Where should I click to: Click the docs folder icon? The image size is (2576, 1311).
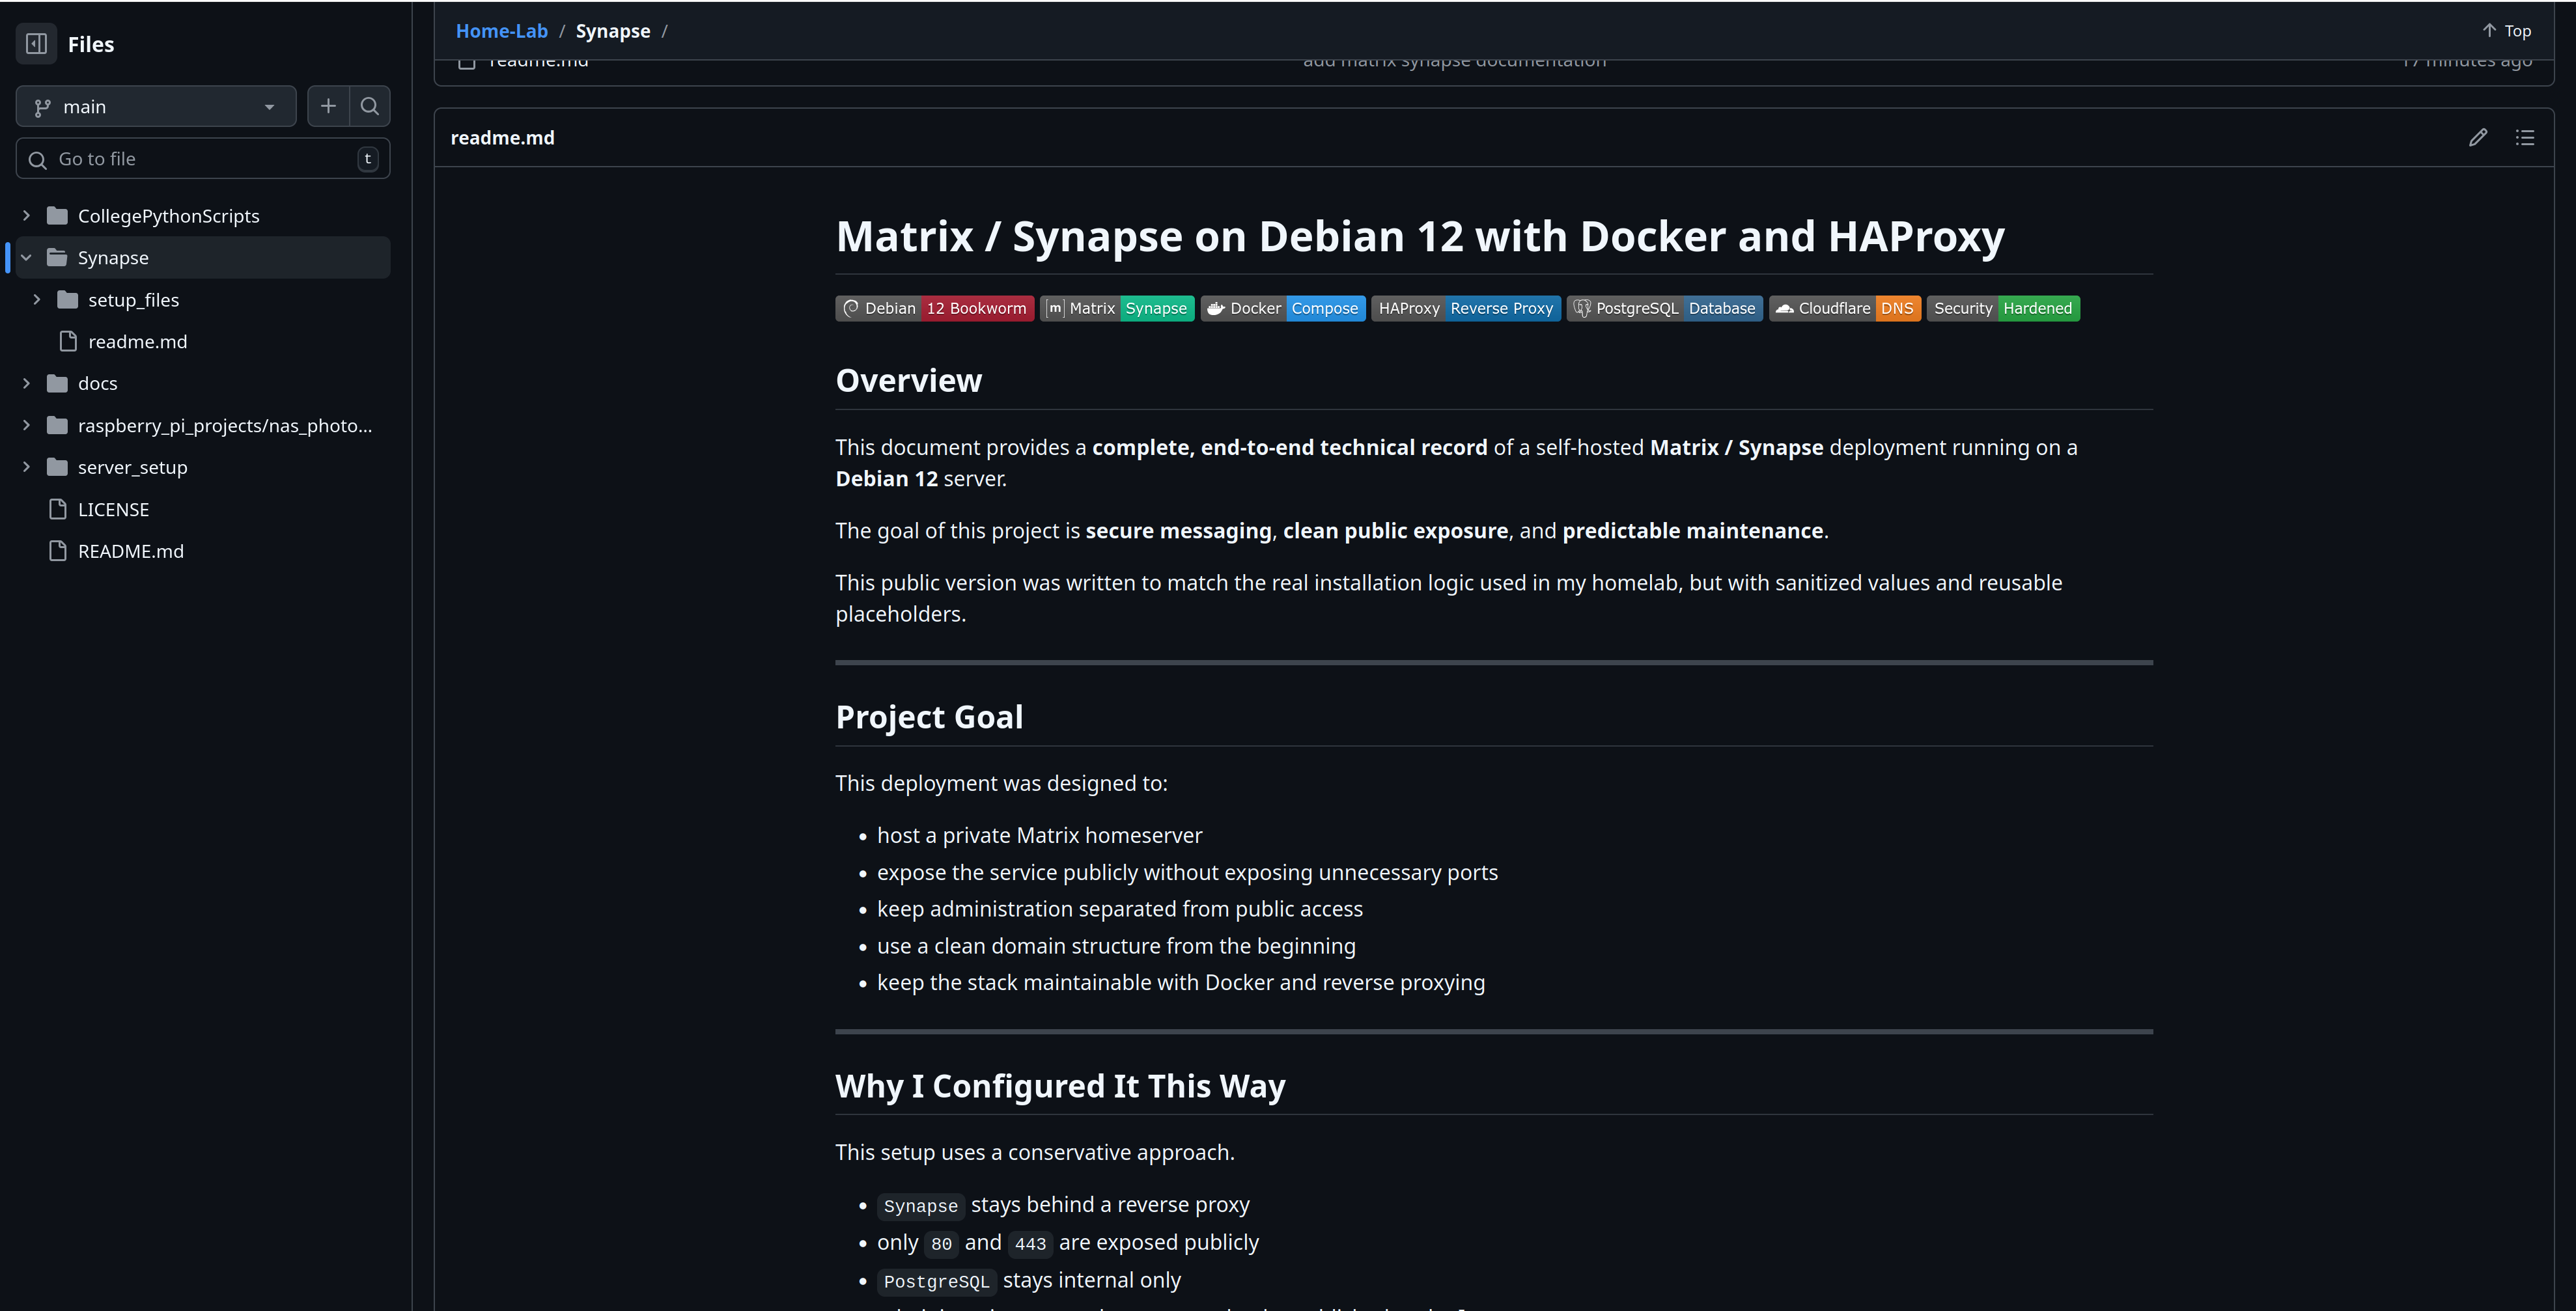click(x=58, y=383)
